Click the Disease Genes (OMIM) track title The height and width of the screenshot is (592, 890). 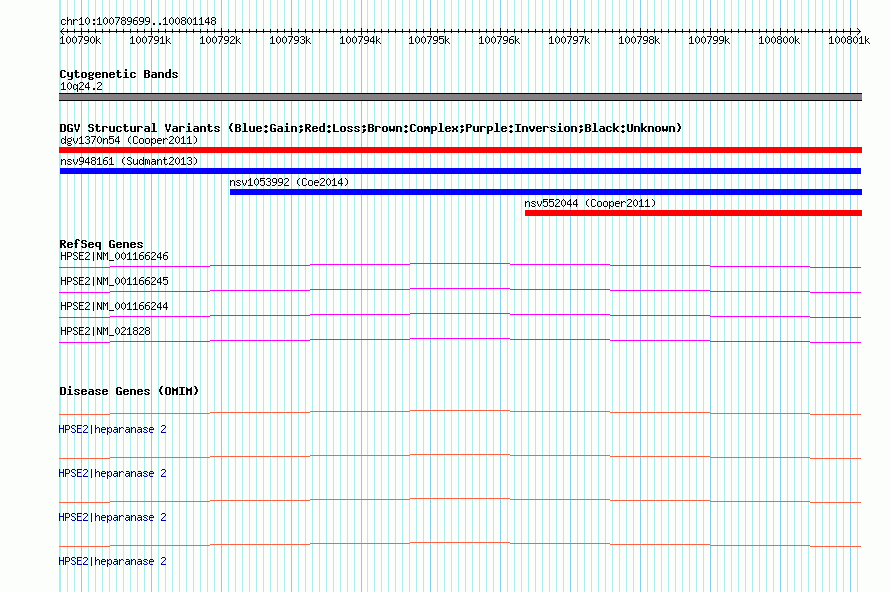pos(129,391)
